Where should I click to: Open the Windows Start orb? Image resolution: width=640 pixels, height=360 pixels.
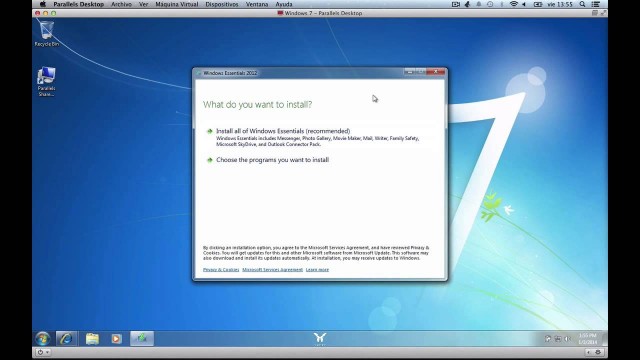[x=42, y=338]
